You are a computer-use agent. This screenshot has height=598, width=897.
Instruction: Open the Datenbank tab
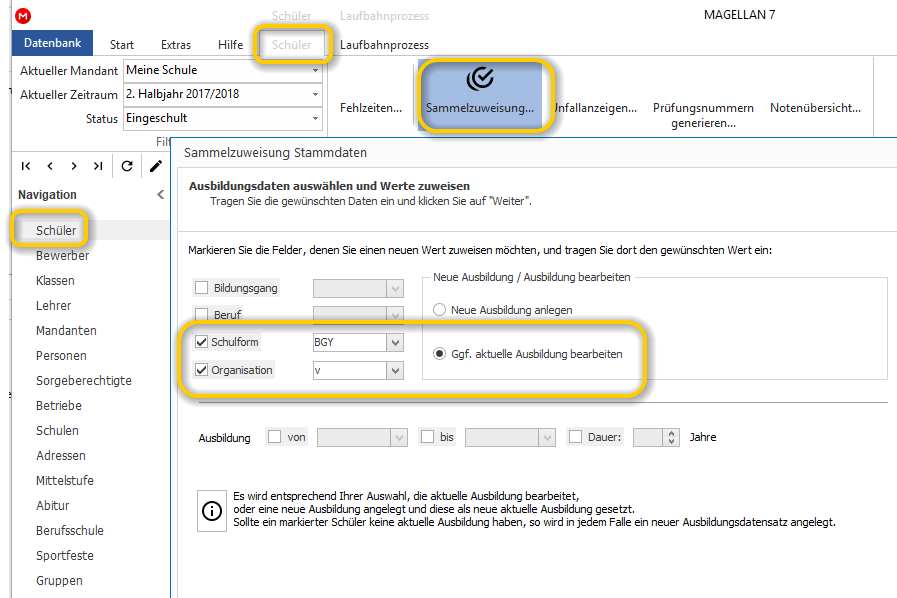[x=53, y=43]
